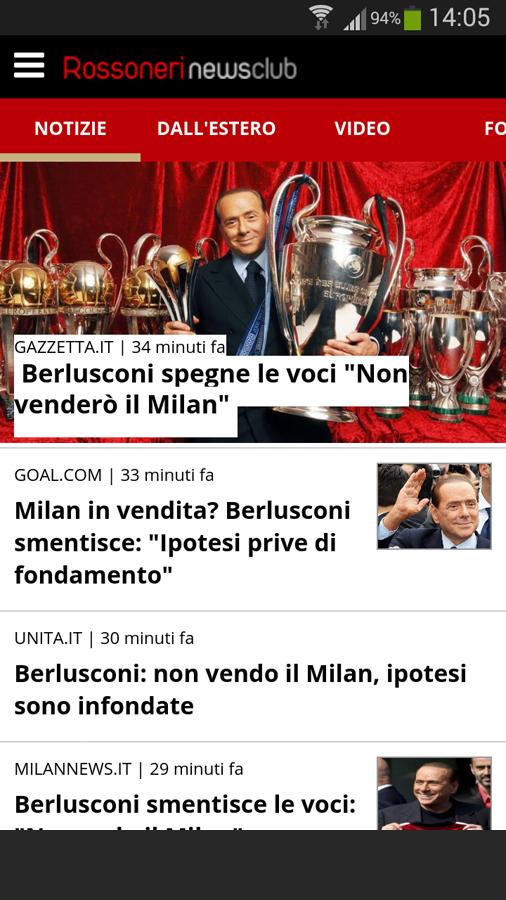Tap the GAZZETTA.IT source label
The image size is (506, 900).
coord(64,347)
